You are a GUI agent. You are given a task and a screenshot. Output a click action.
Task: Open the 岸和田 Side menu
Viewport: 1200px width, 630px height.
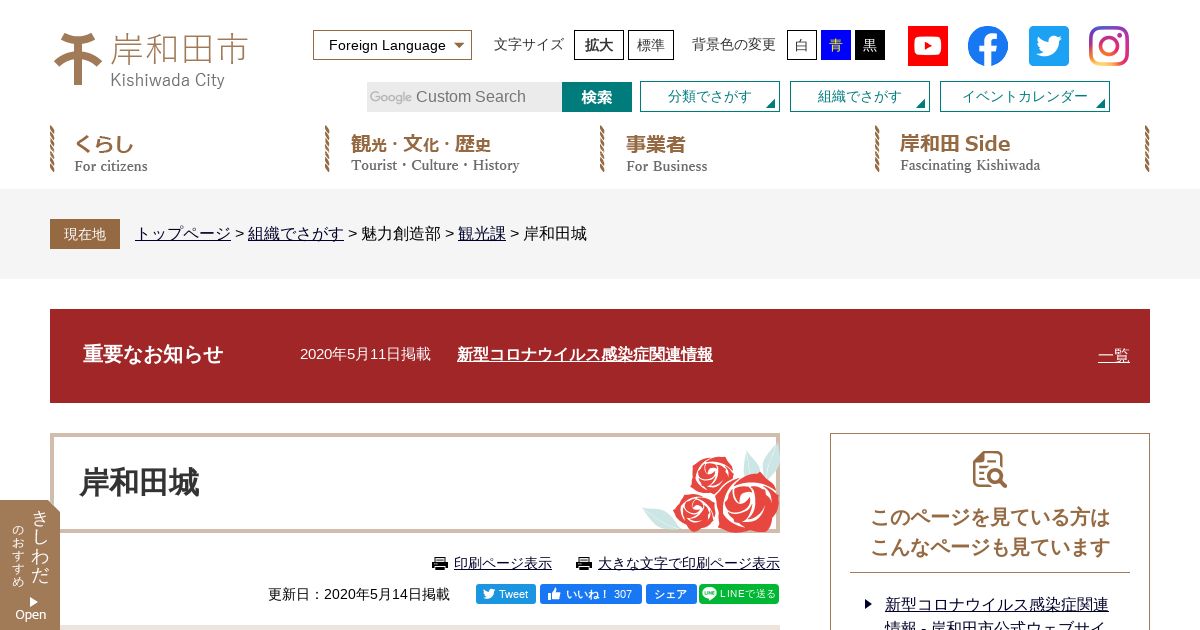click(x=1012, y=150)
